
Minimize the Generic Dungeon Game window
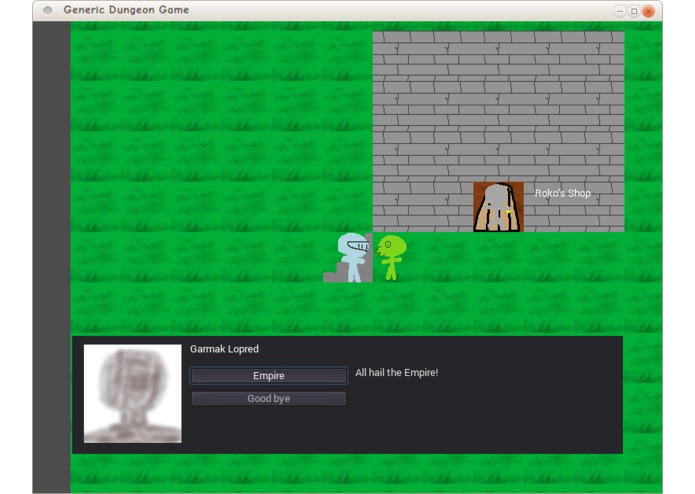620,11
